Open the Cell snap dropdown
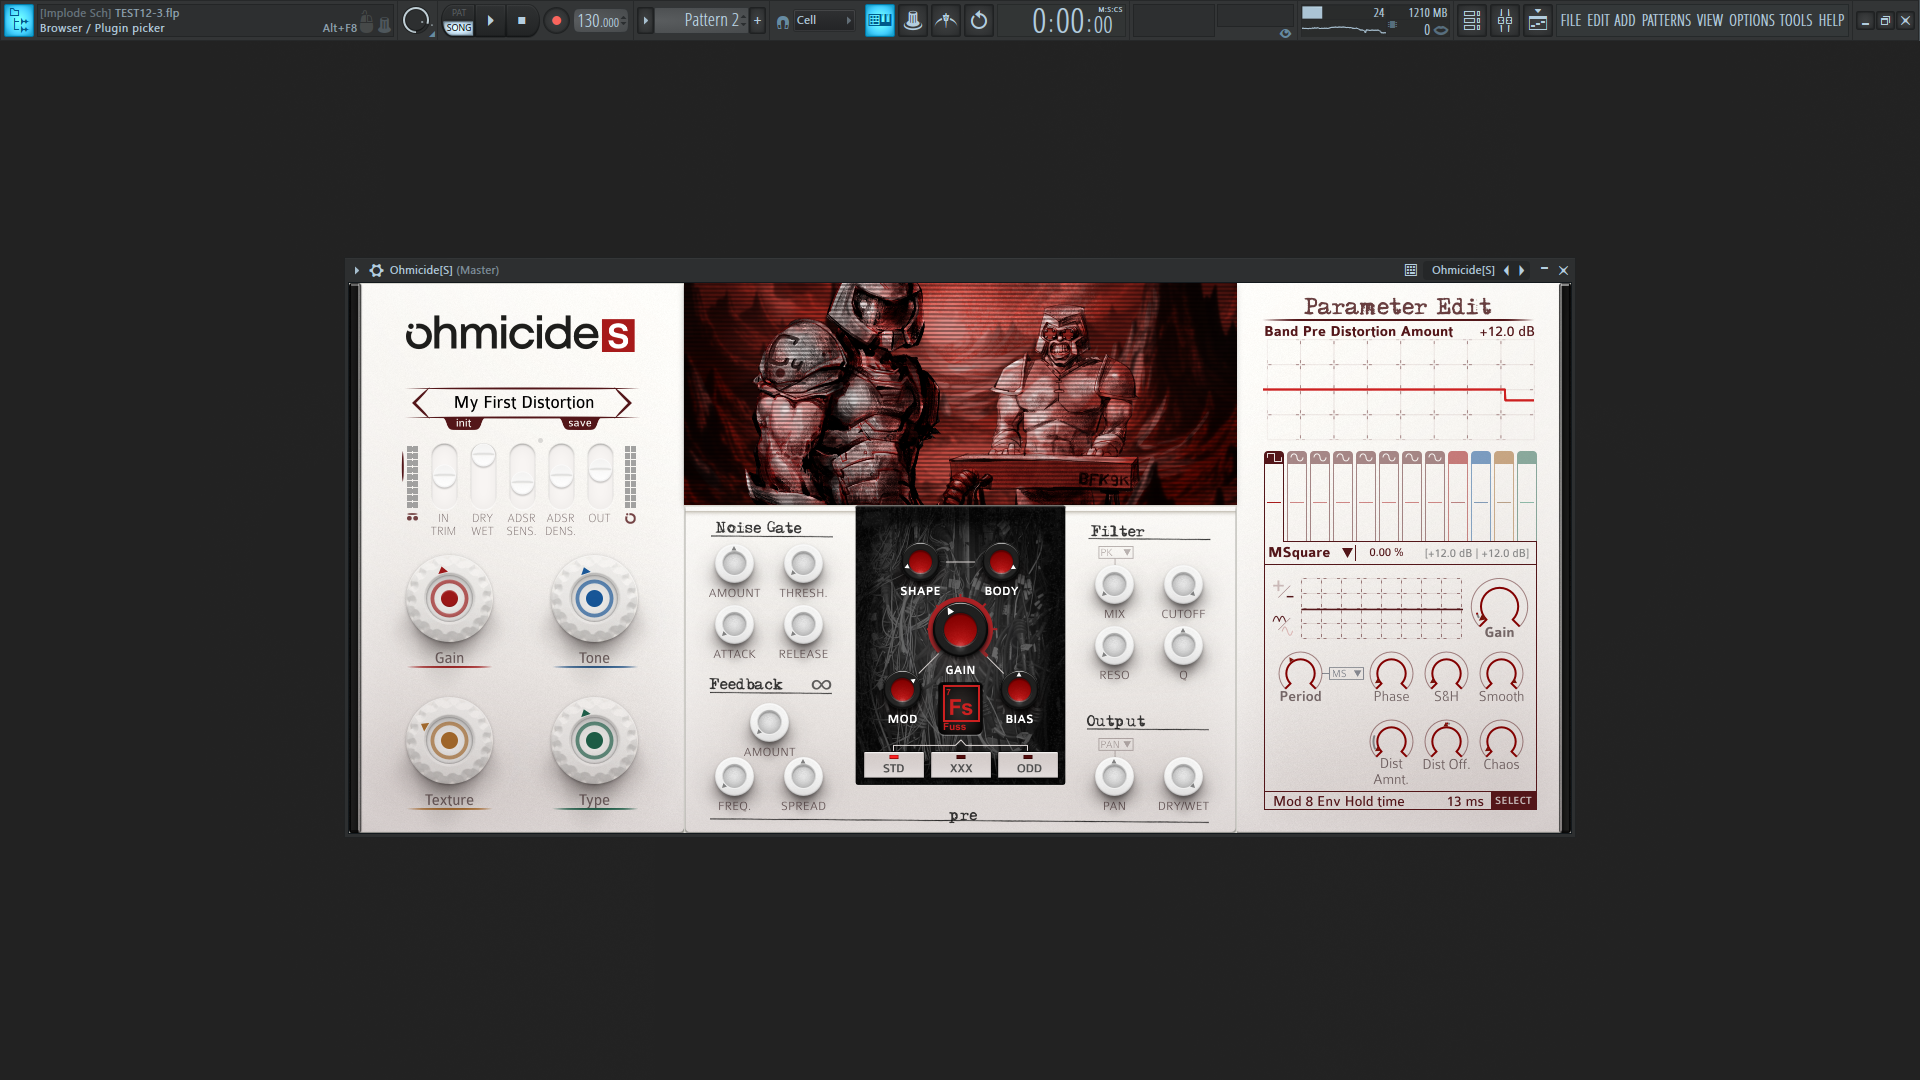 pos(824,20)
